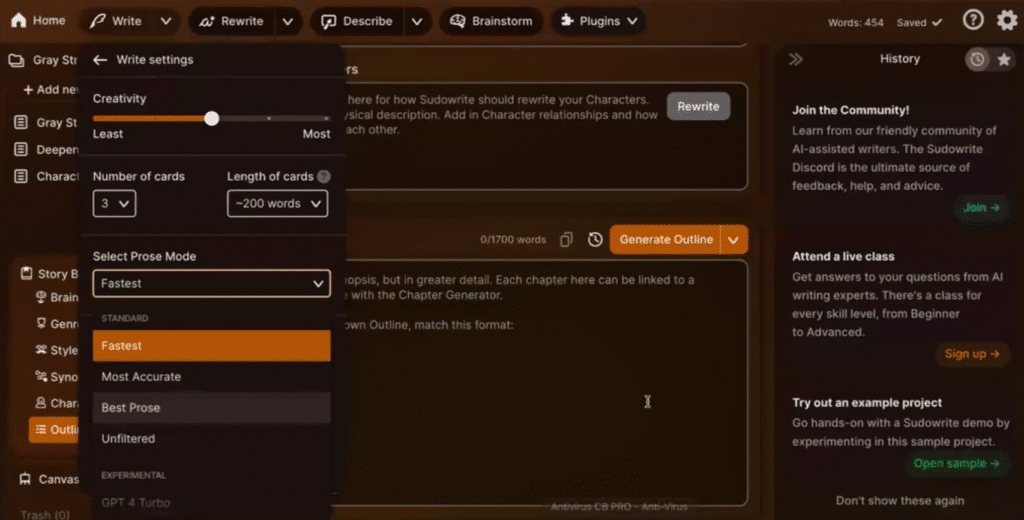Select the Fastest prose mode option

coord(212,346)
